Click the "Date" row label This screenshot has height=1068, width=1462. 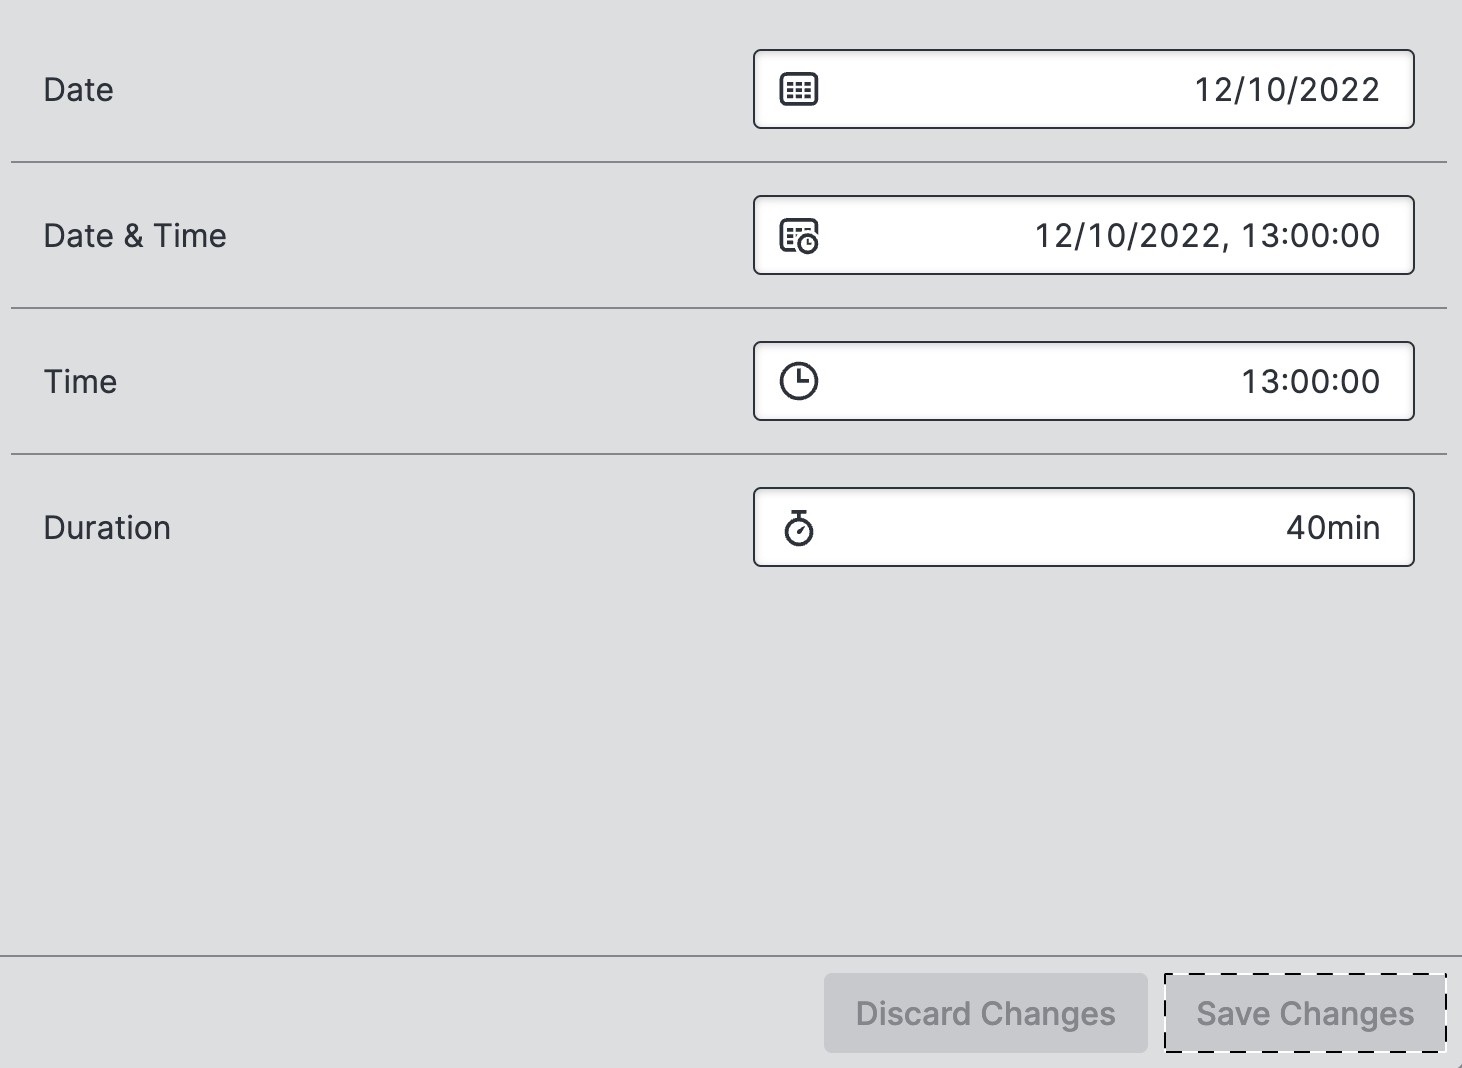click(x=78, y=90)
